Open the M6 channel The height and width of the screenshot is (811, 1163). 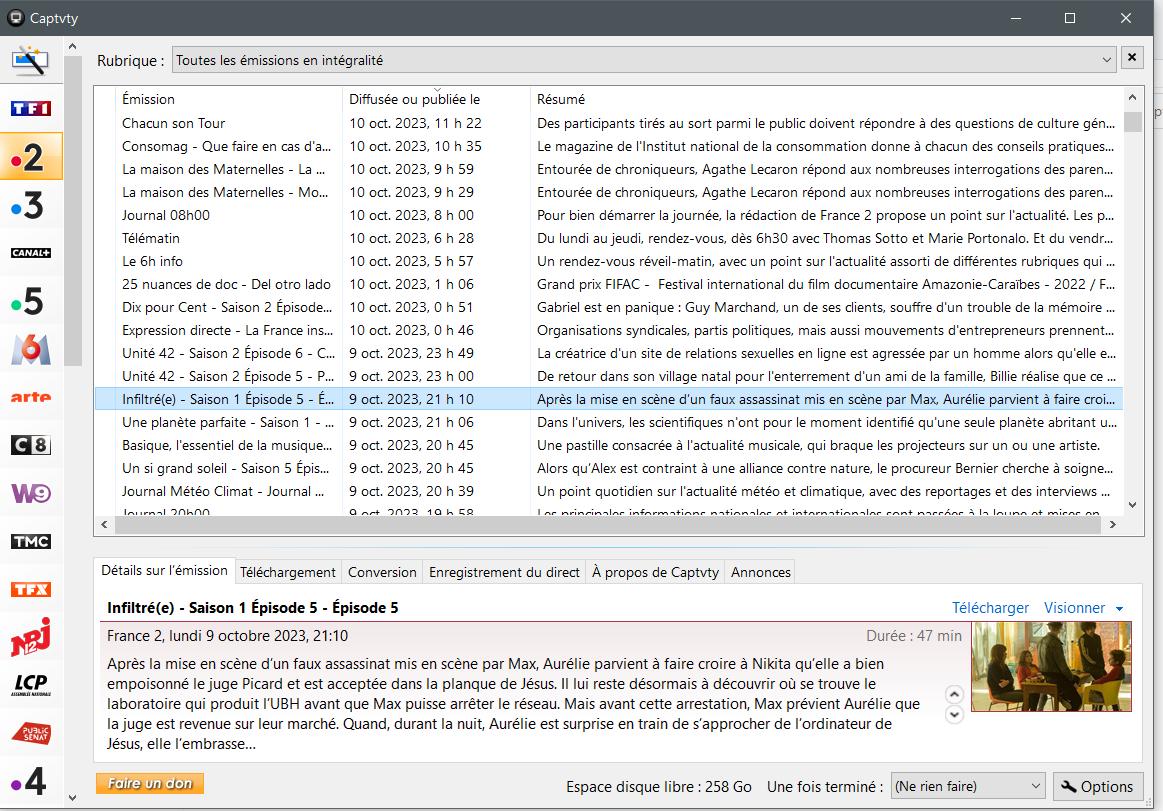tap(31, 349)
